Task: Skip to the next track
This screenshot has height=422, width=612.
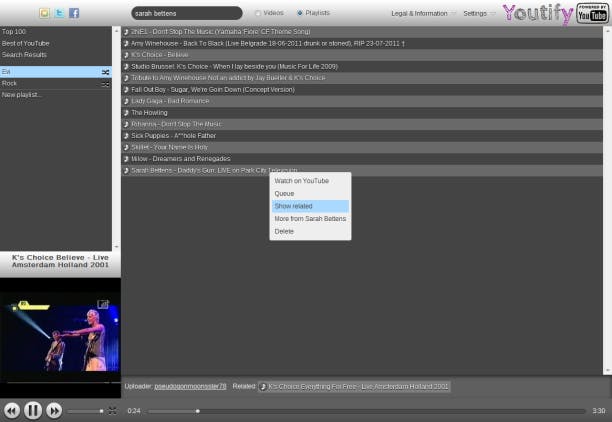Action: click(54, 411)
